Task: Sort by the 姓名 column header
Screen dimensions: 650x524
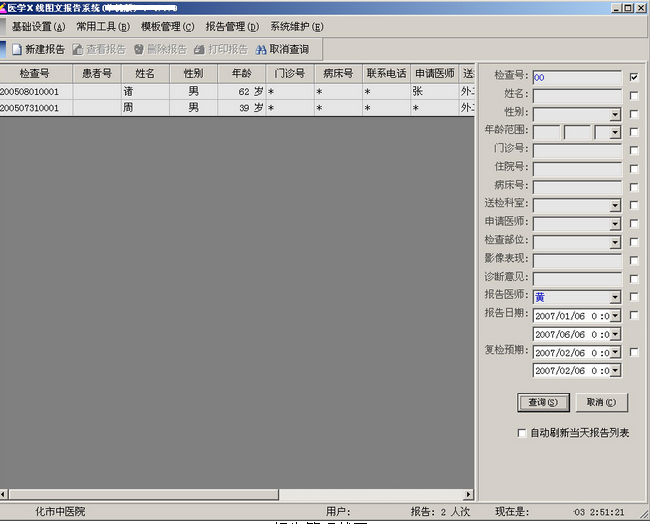Action: click(x=145, y=74)
